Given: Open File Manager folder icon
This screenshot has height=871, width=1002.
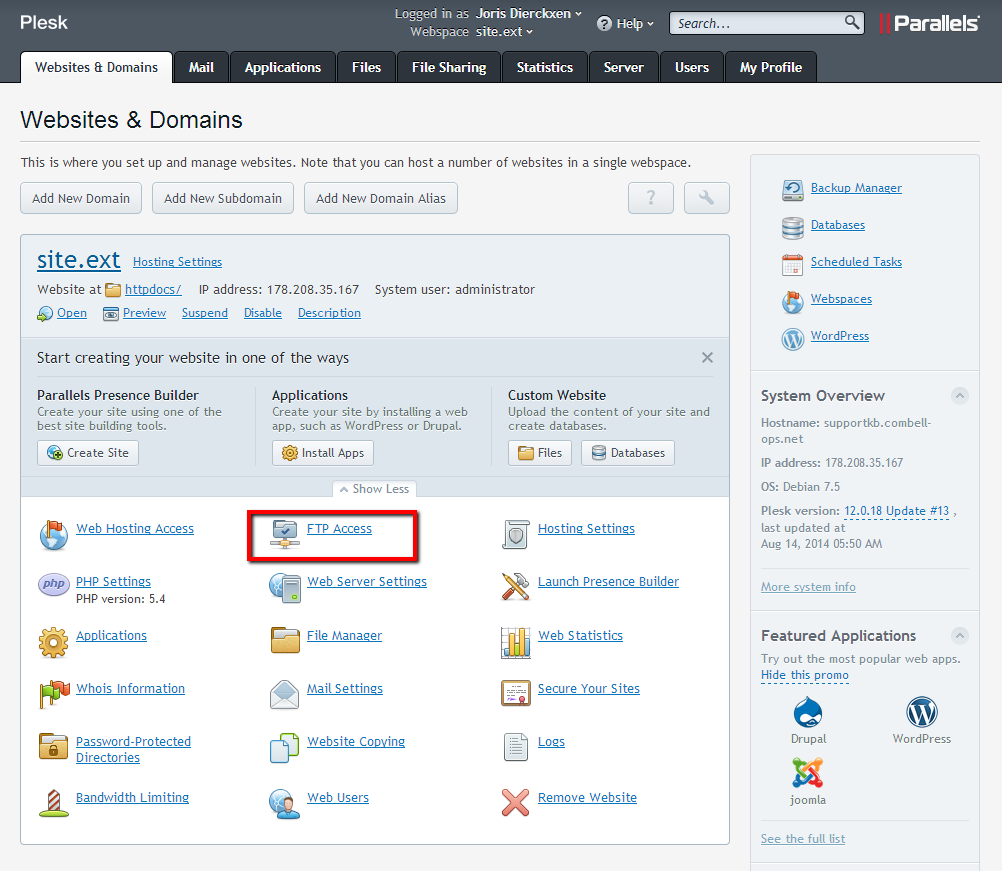Looking at the screenshot, I should (285, 640).
